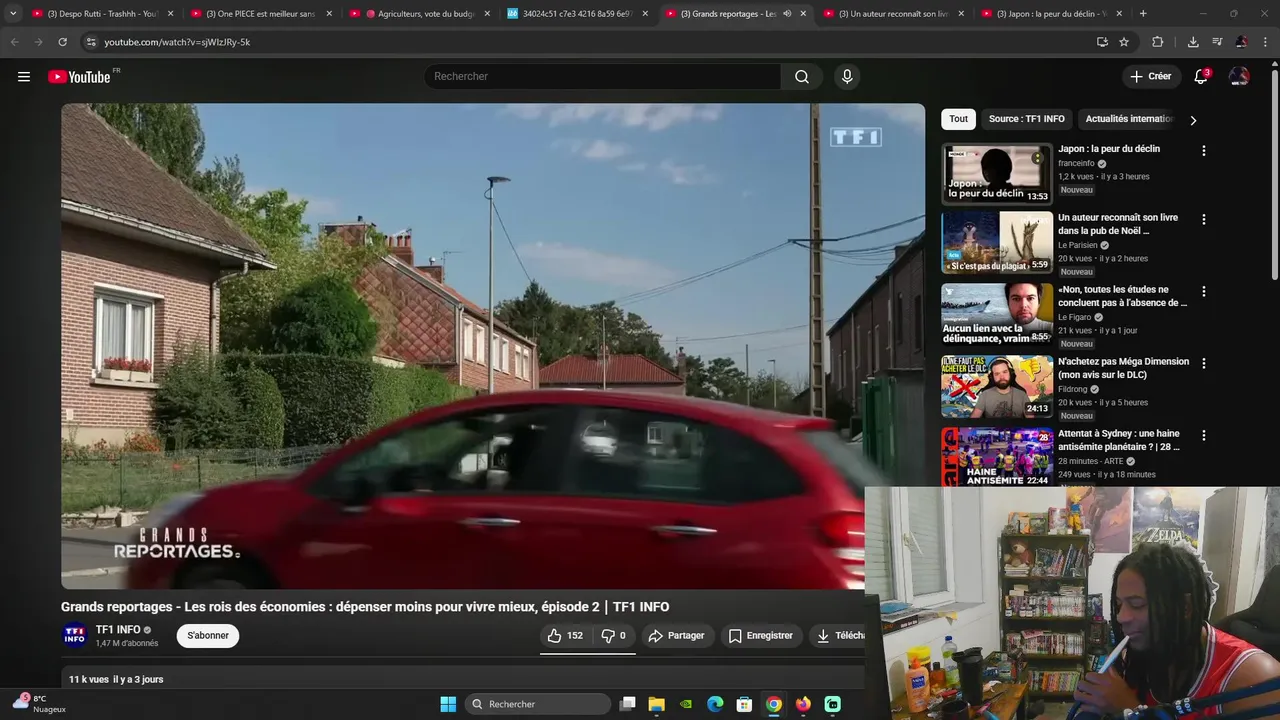Bookmark this page with the star
The width and height of the screenshot is (1280, 720).
tap(1124, 42)
